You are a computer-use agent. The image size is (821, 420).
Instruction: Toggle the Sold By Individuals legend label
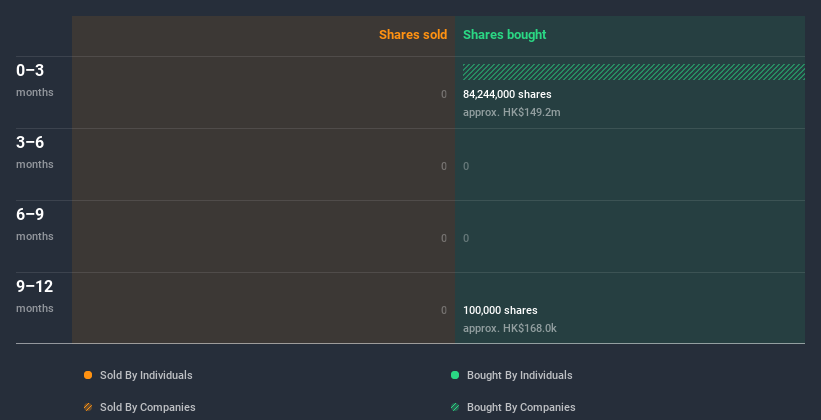[x=146, y=375]
